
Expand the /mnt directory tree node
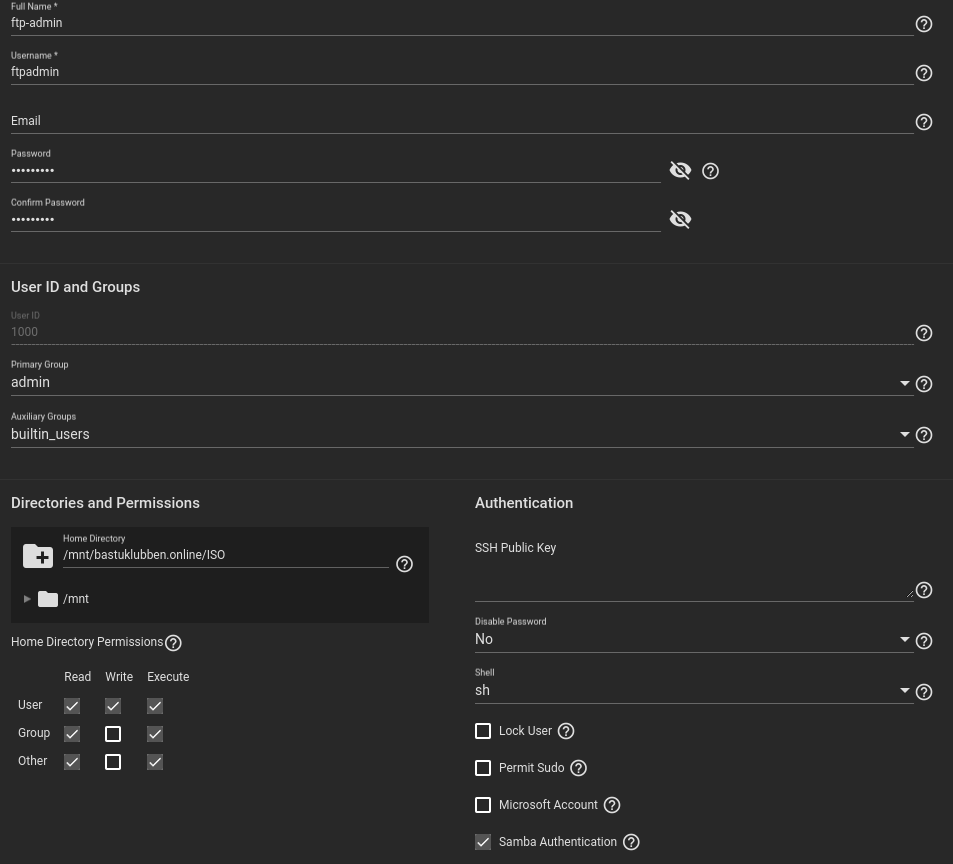(27, 599)
